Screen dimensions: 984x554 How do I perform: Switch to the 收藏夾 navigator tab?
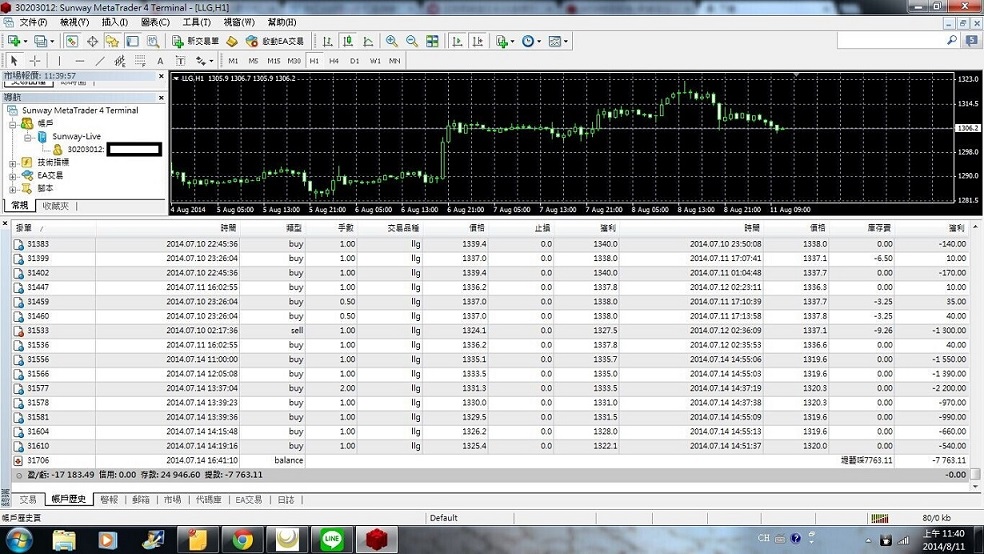click(x=56, y=206)
